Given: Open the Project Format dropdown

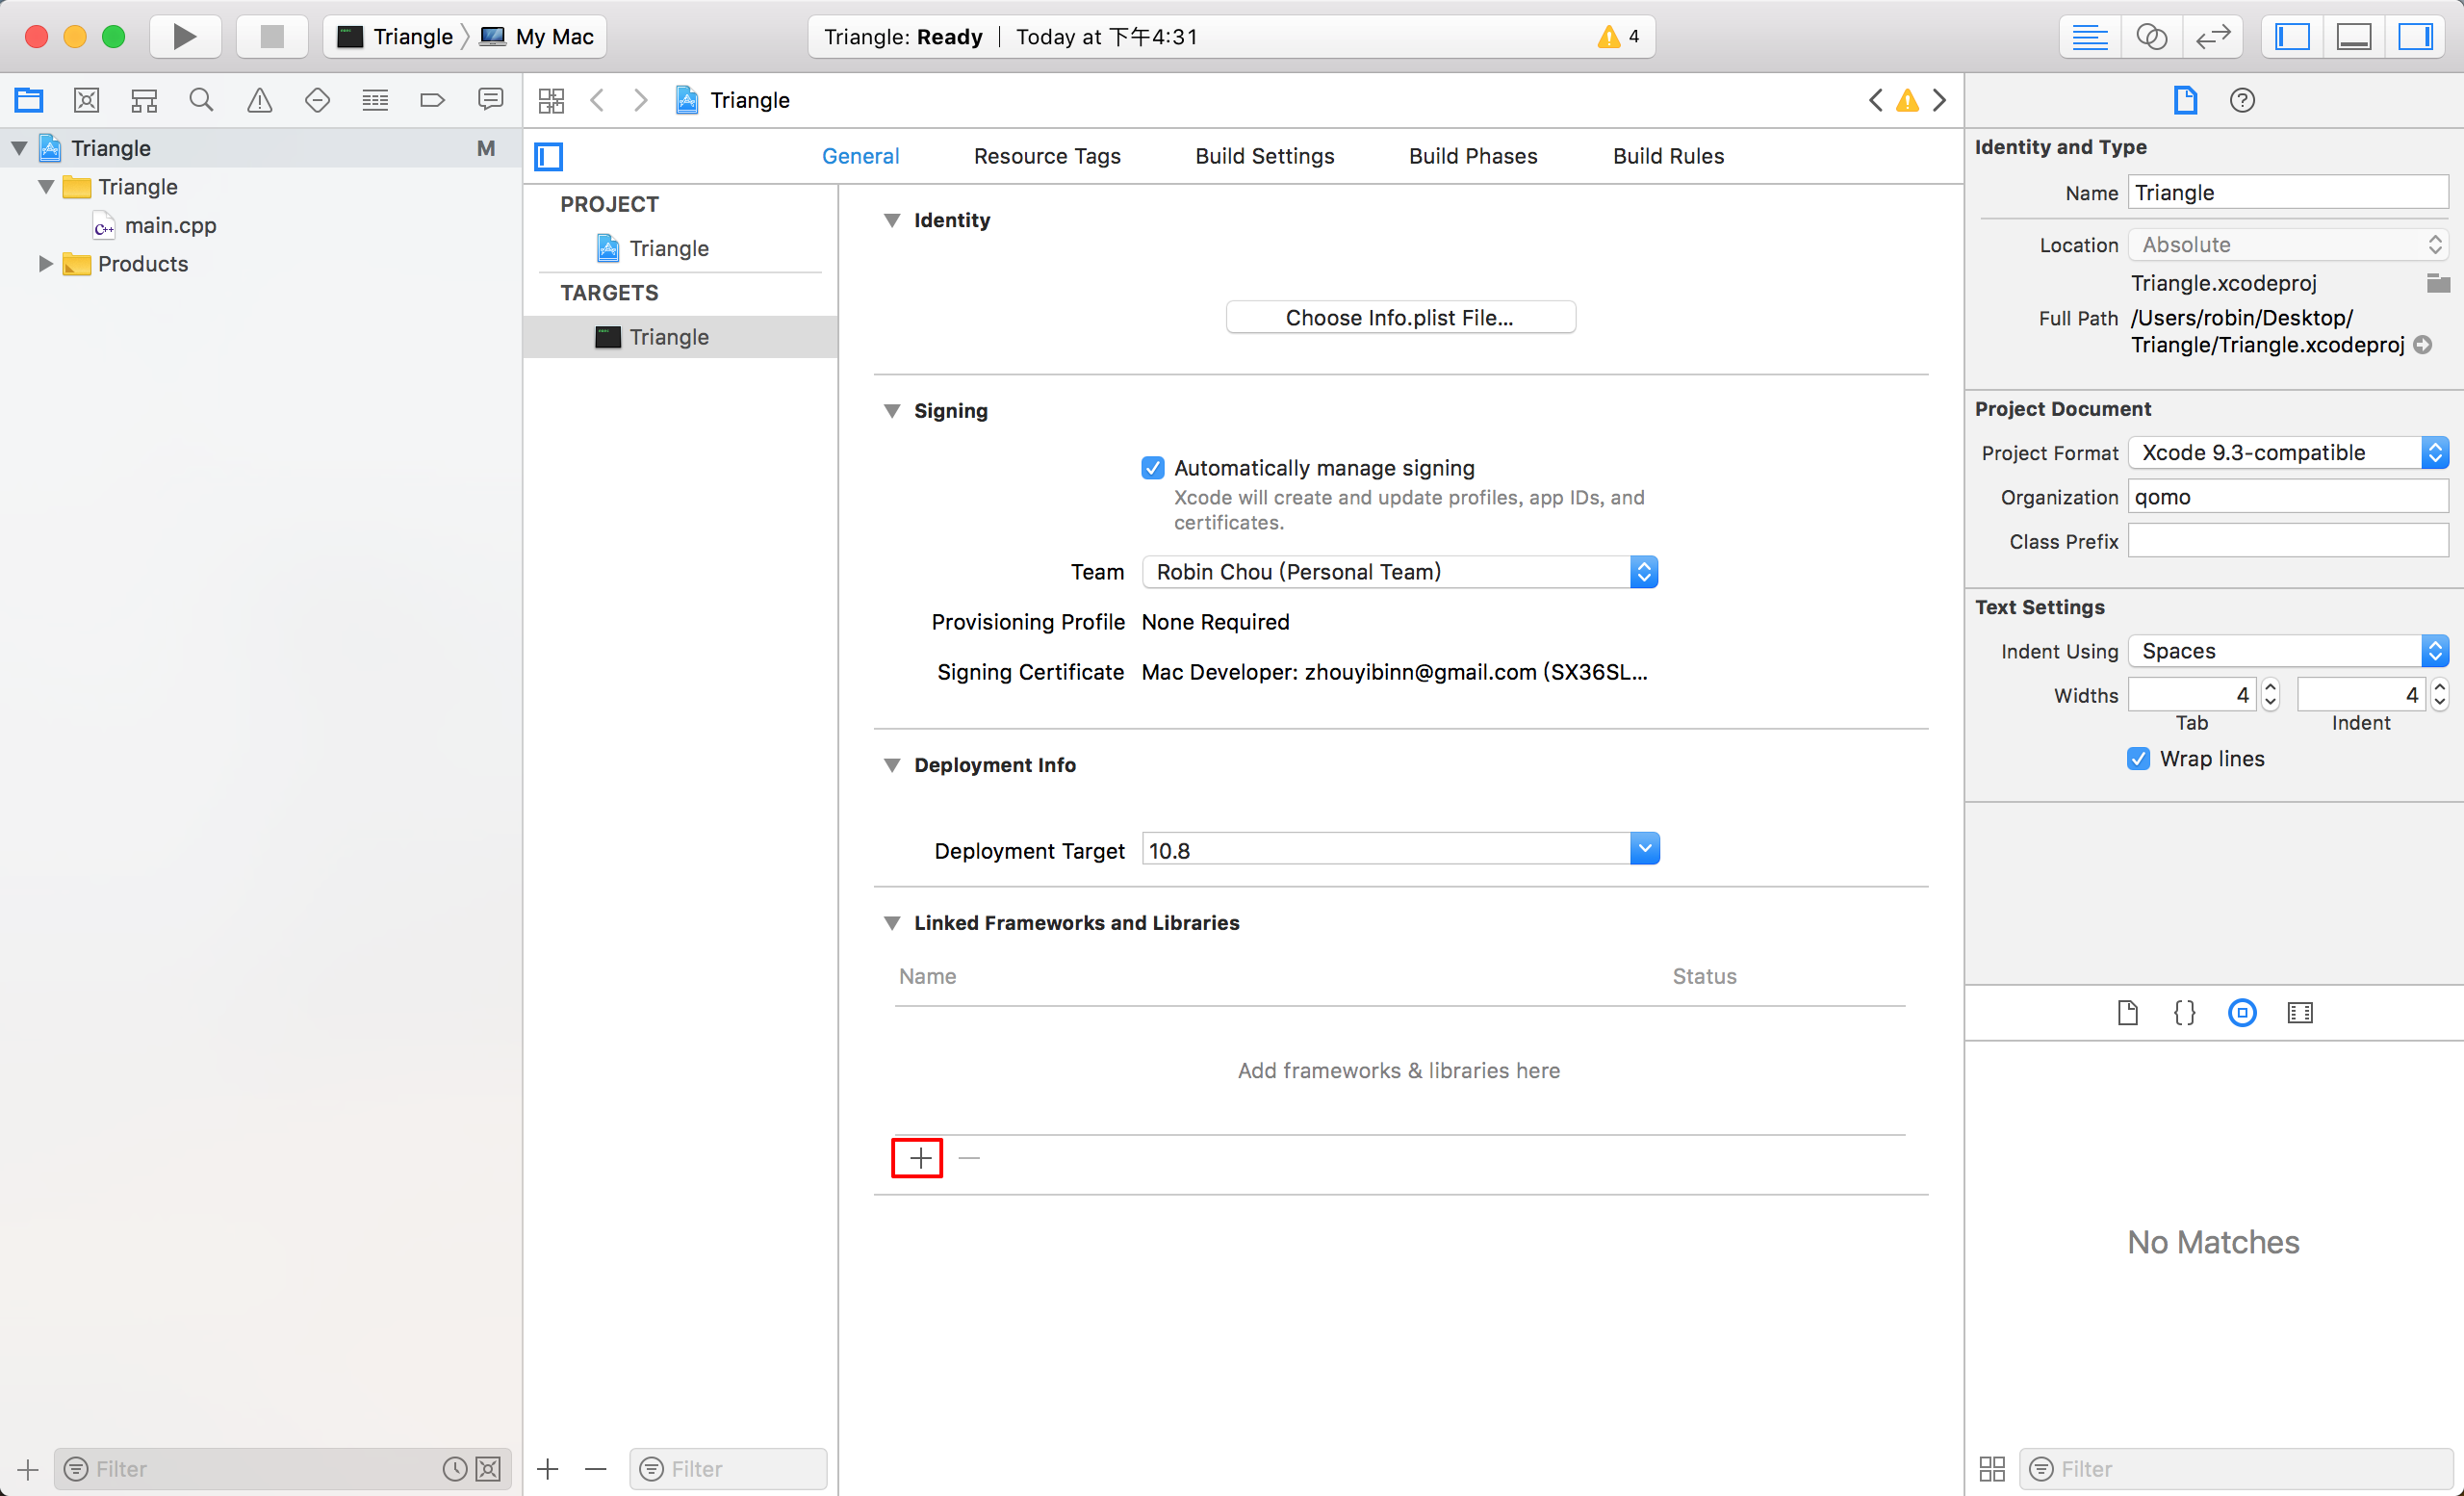Looking at the screenshot, I should (x=2288, y=452).
